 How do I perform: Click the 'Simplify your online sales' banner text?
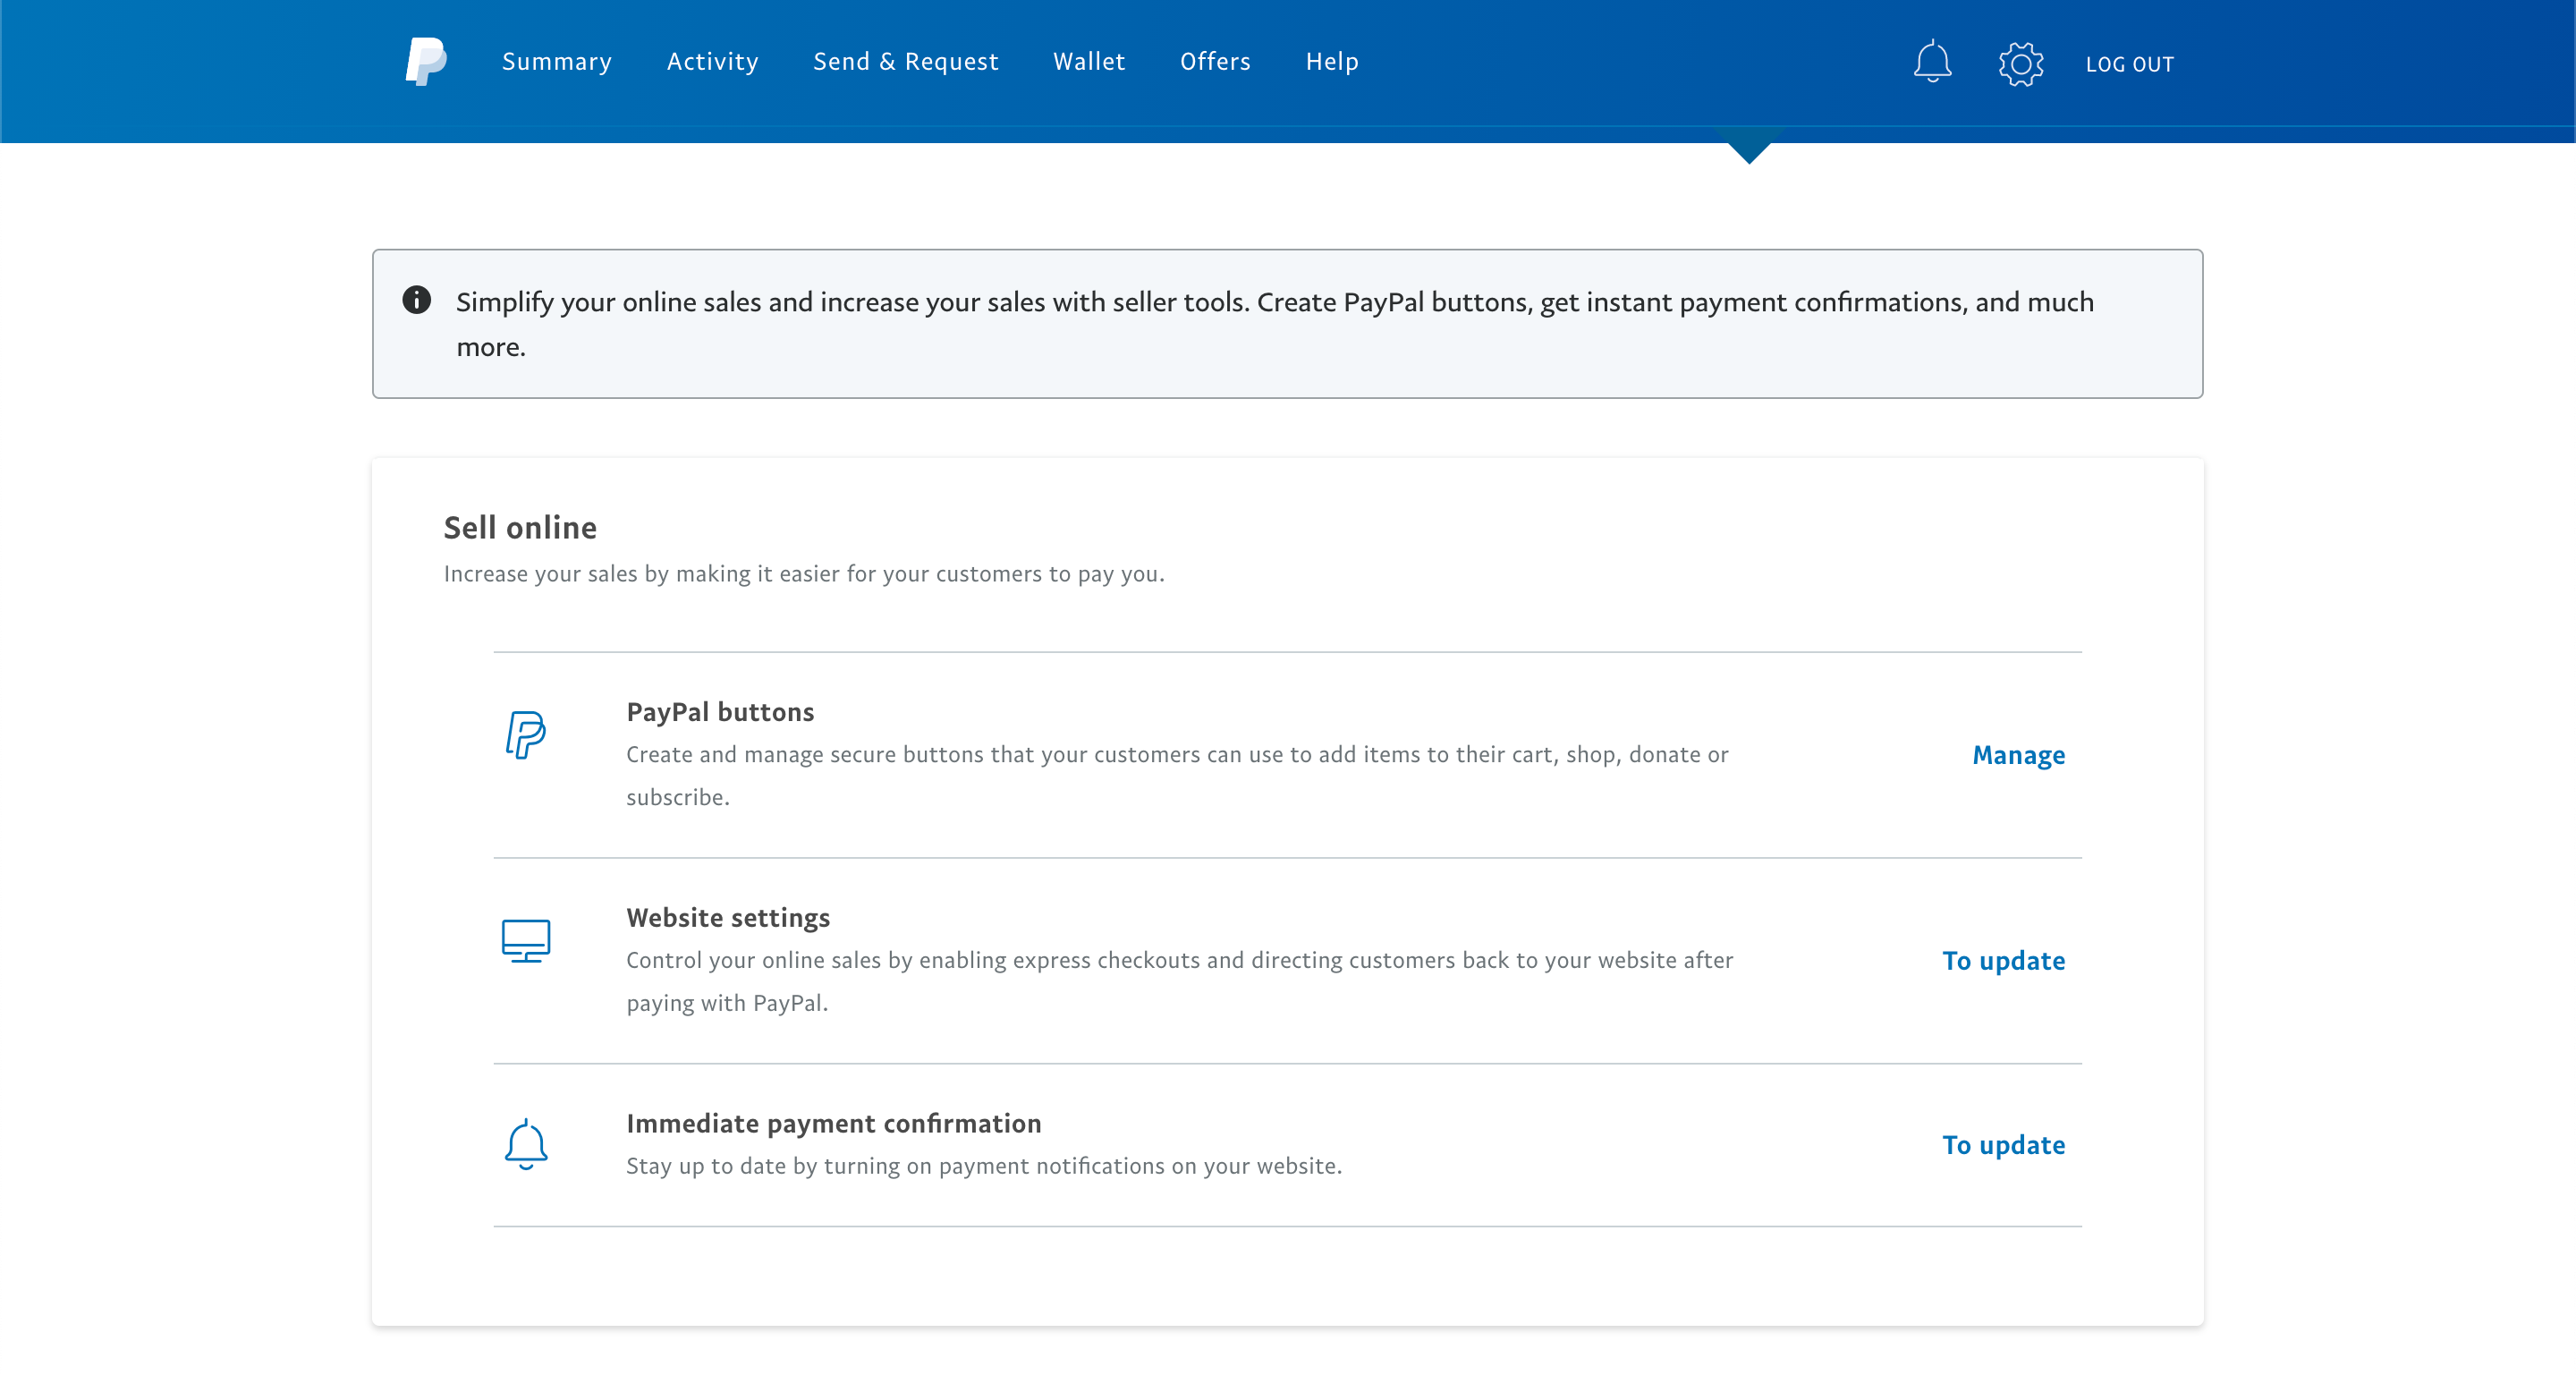click(1275, 324)
